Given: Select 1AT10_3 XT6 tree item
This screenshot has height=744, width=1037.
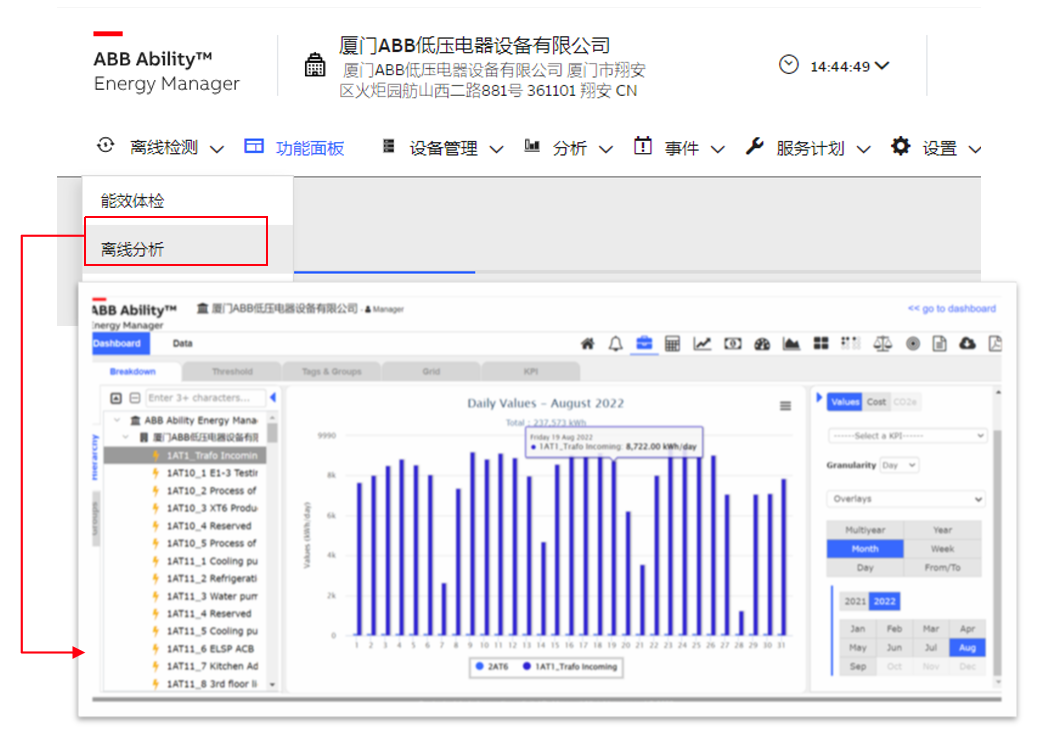Looking at the screenshot, I should [x=211, y=508].
